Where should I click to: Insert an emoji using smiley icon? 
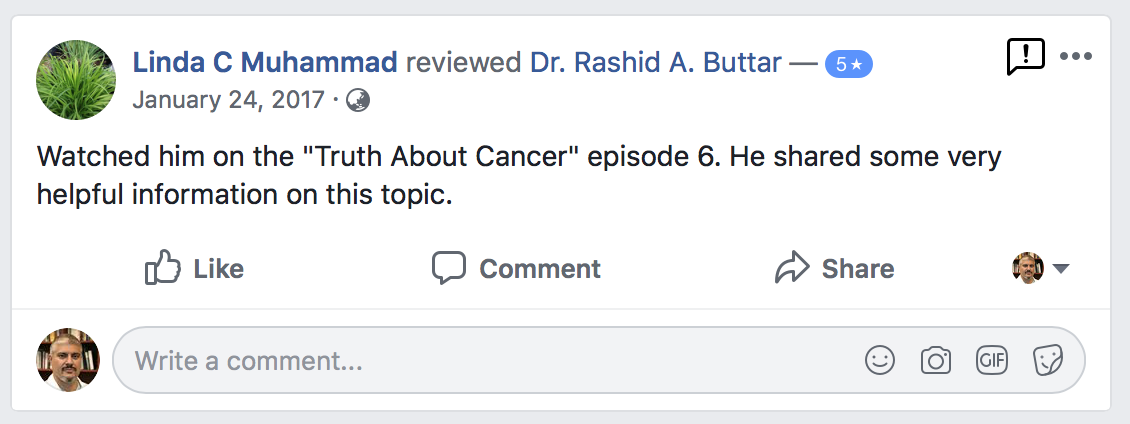click(x=880, y=360)
